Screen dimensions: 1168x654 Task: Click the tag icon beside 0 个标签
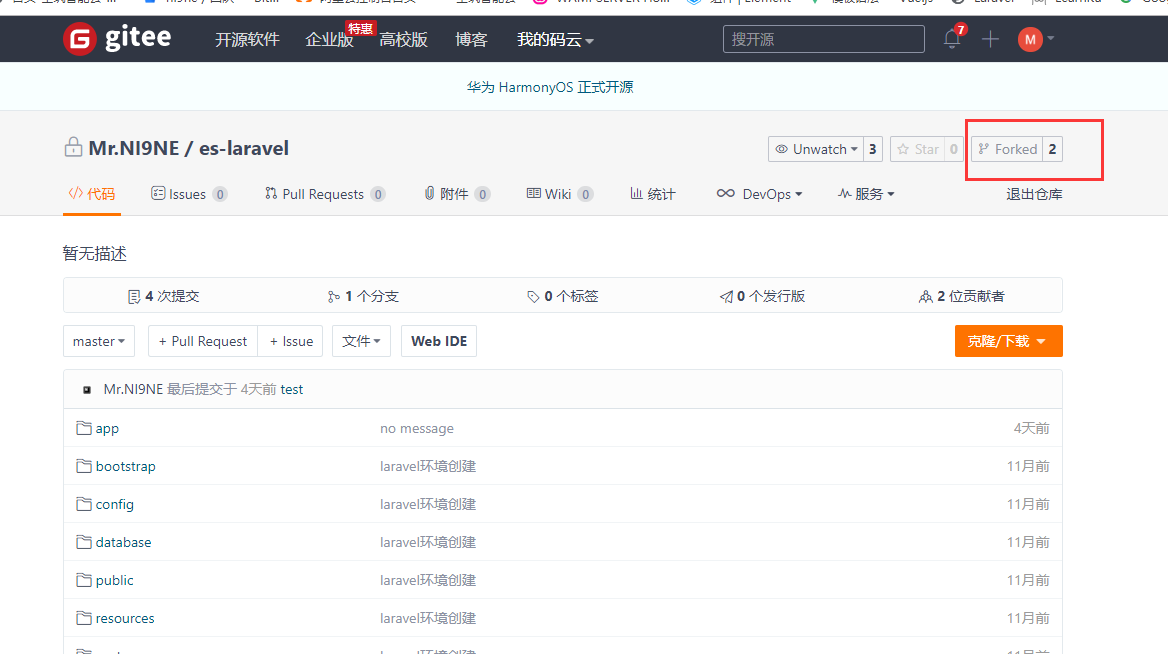pos(533,296)
